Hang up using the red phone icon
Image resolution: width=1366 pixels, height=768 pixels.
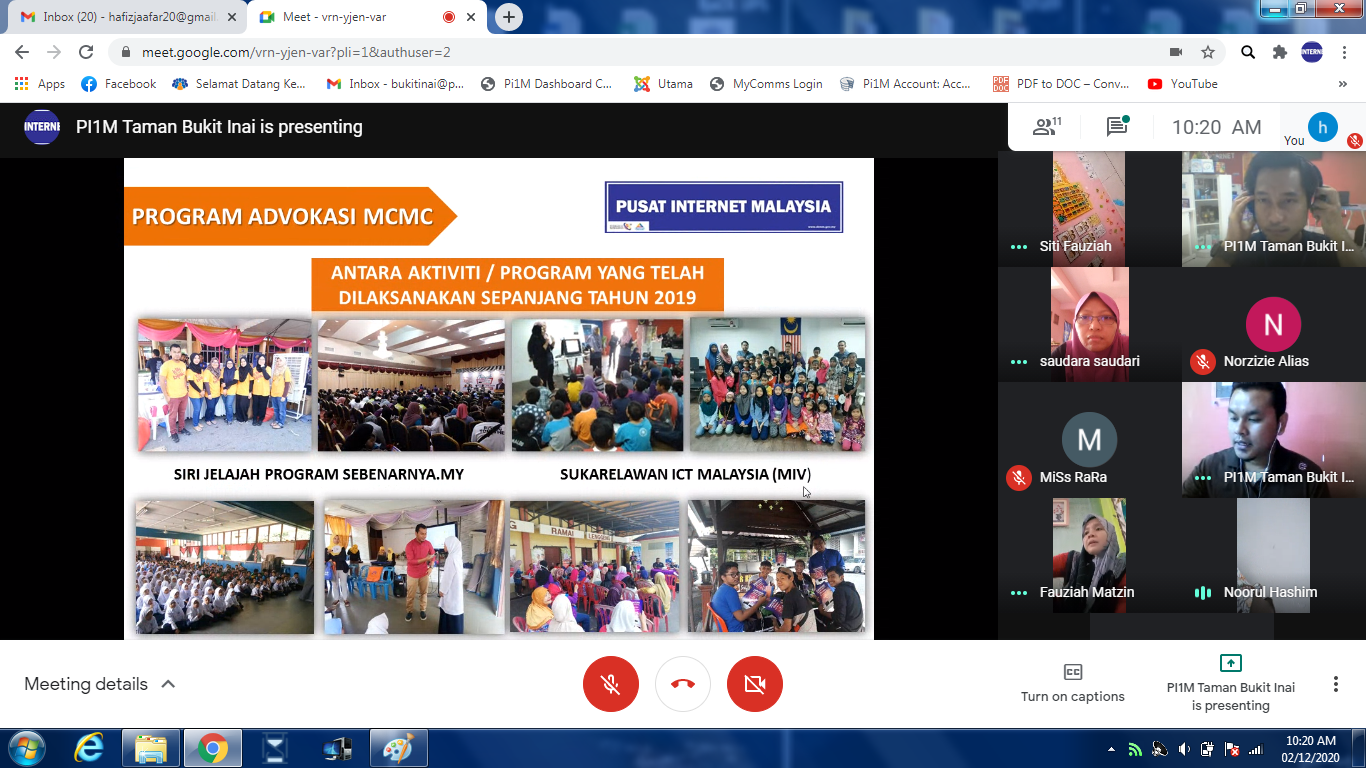pyautogui.click(x=683, y=684)
